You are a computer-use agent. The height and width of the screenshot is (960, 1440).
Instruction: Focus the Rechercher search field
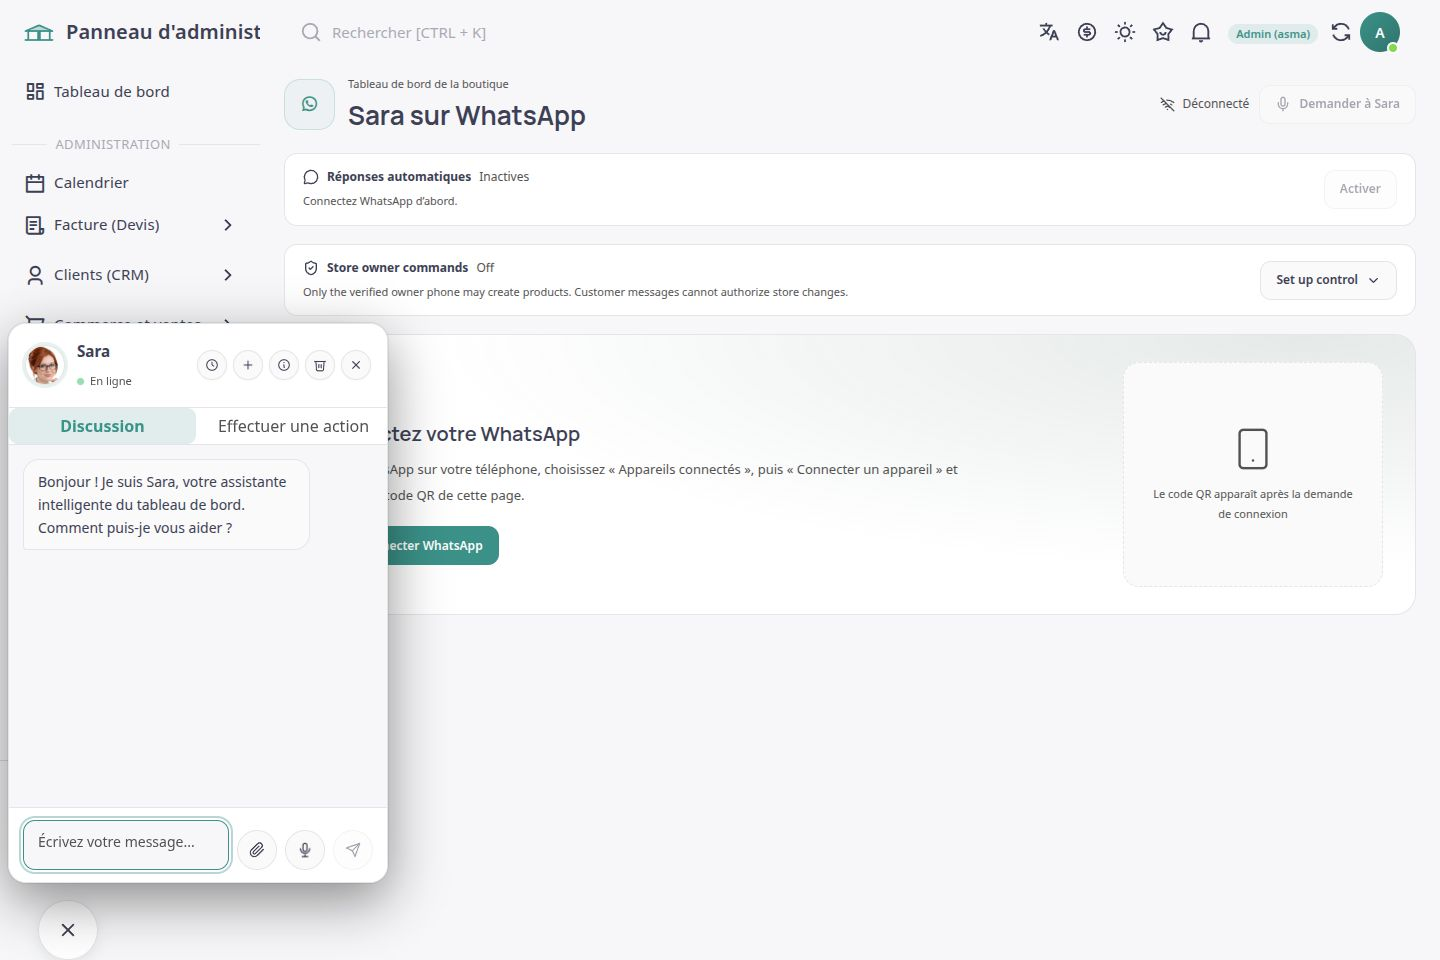pyautogui.click(x=410, y=32)
